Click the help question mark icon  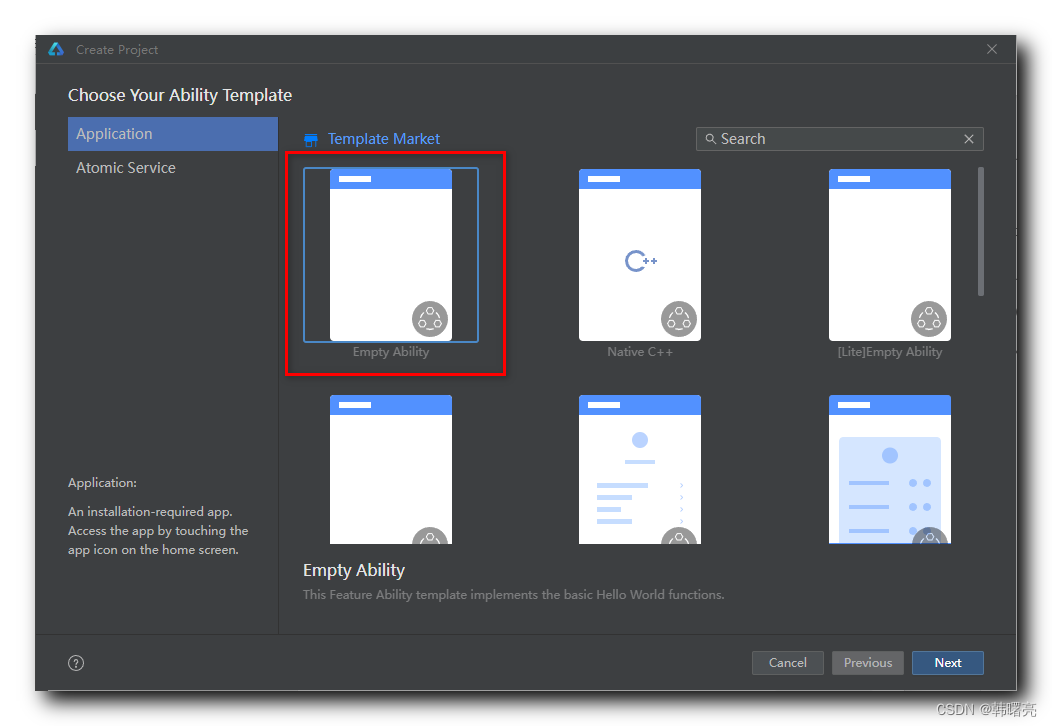tap(76, 663)
